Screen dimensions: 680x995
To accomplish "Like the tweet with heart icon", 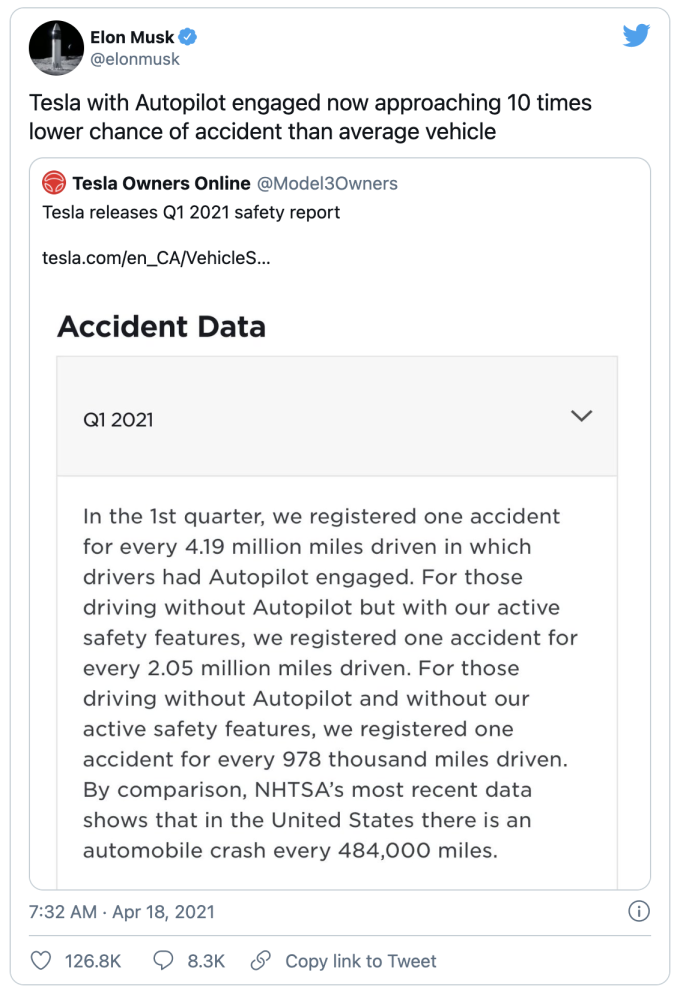I will click(x=41, y=961).
